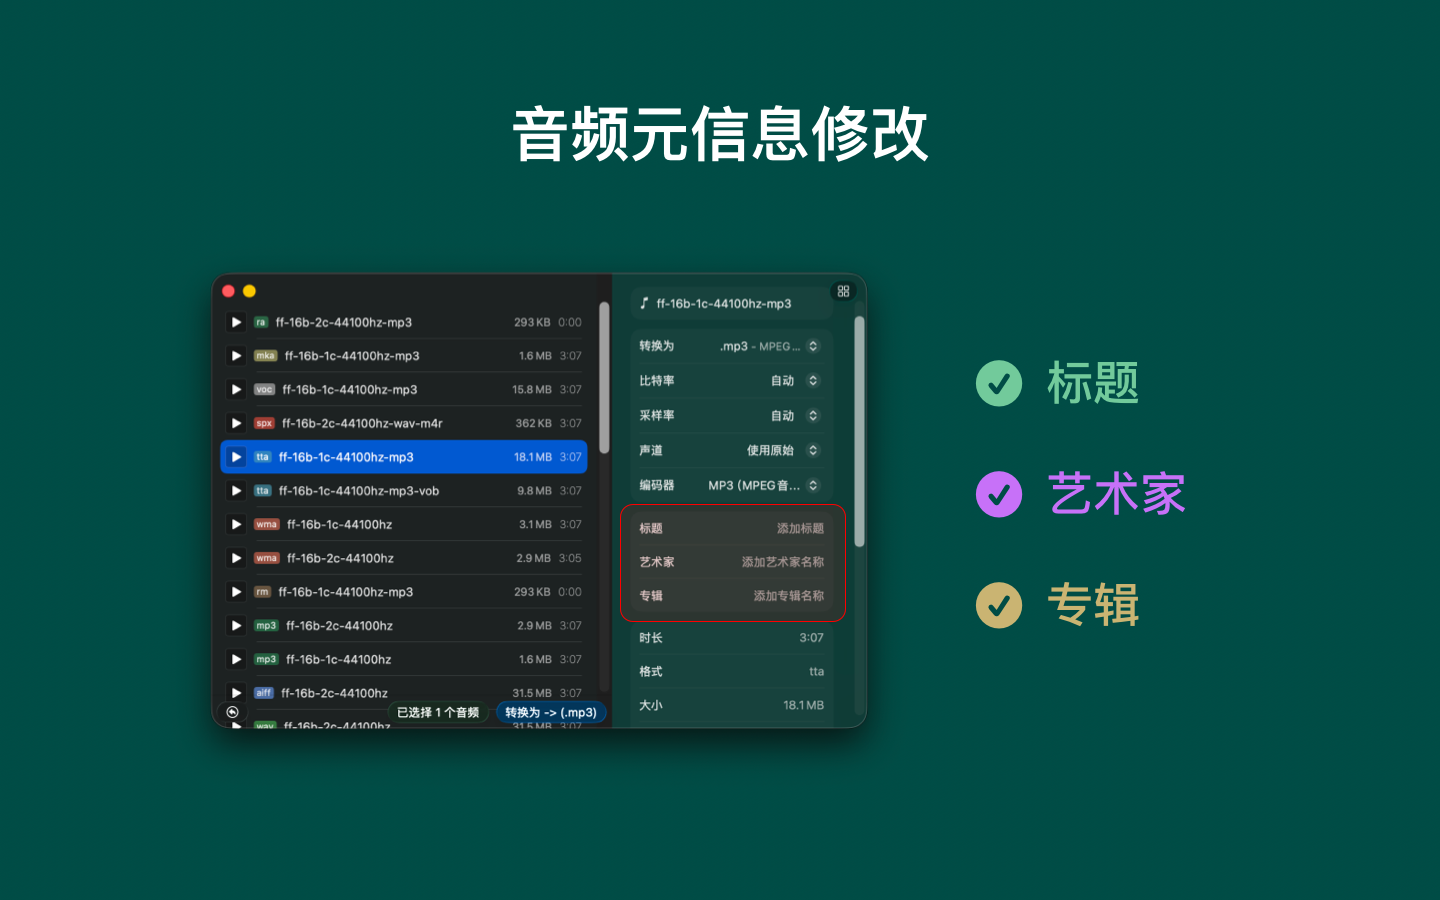1440x900 pixels.
Task: Open the grid layout icon top right
Action: 843,291
